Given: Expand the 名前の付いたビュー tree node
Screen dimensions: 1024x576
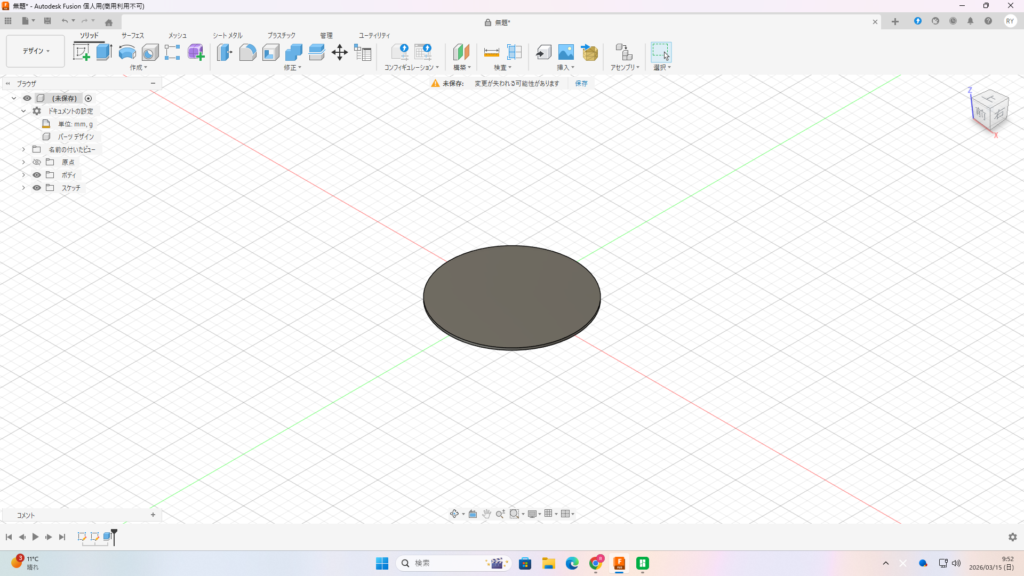Looking at the screenshot, I should pos(23,149).
